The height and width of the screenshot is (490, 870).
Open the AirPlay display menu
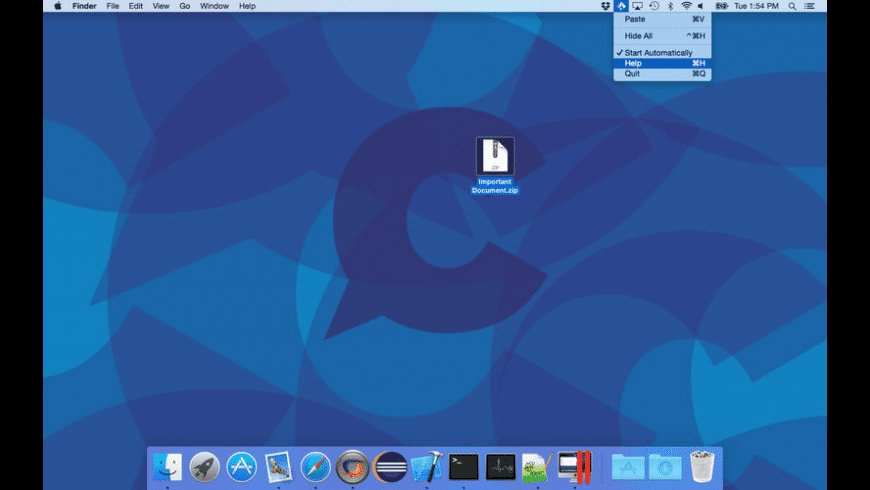pyautogui.click(x=638, y=6)
